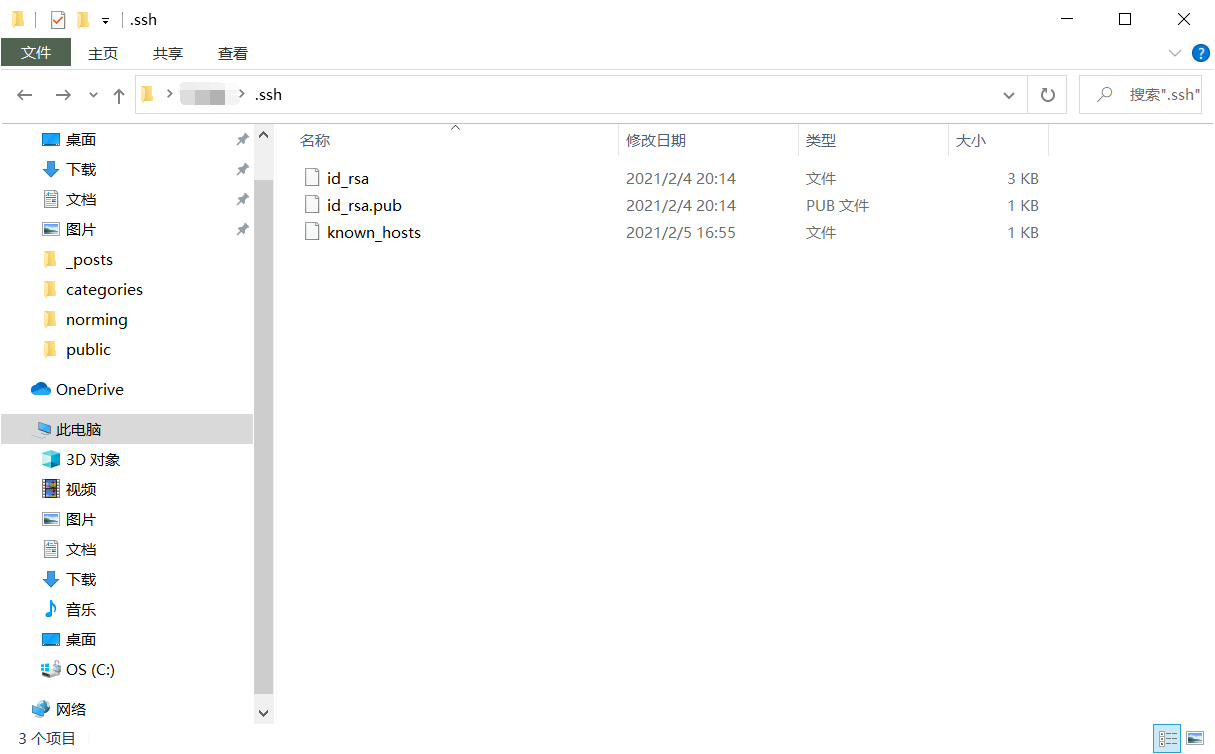Select the id_rsa.pub file
This screenshot has height=754, width=1215.
(x=364, y=205)
